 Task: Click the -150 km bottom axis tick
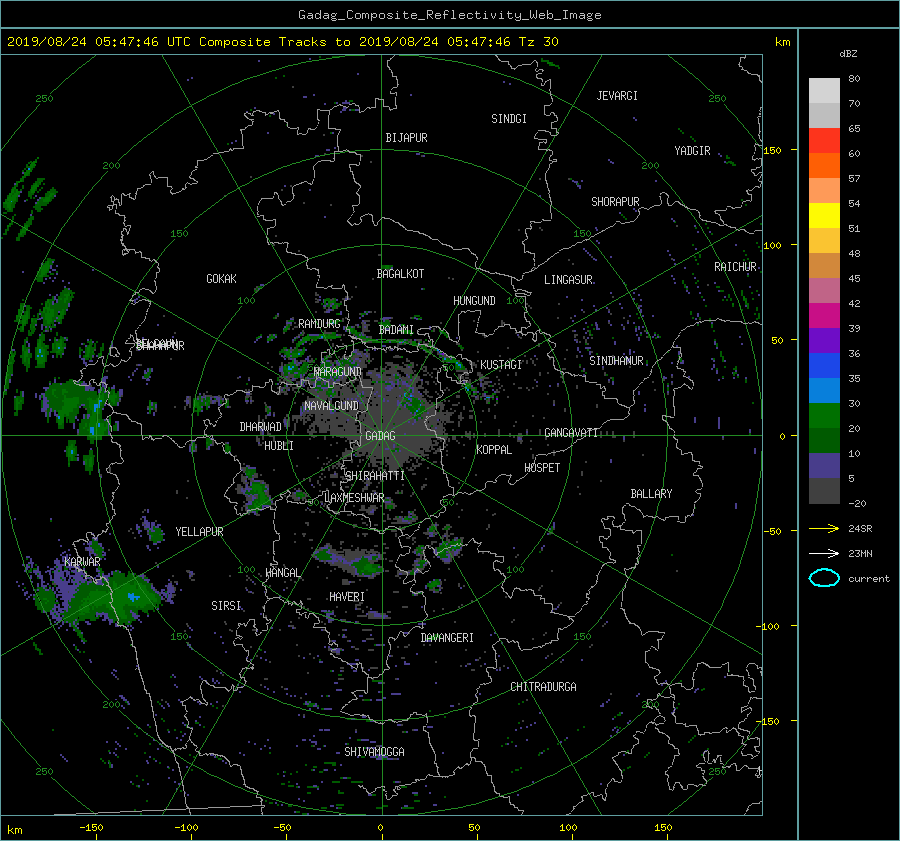point(91,828)
